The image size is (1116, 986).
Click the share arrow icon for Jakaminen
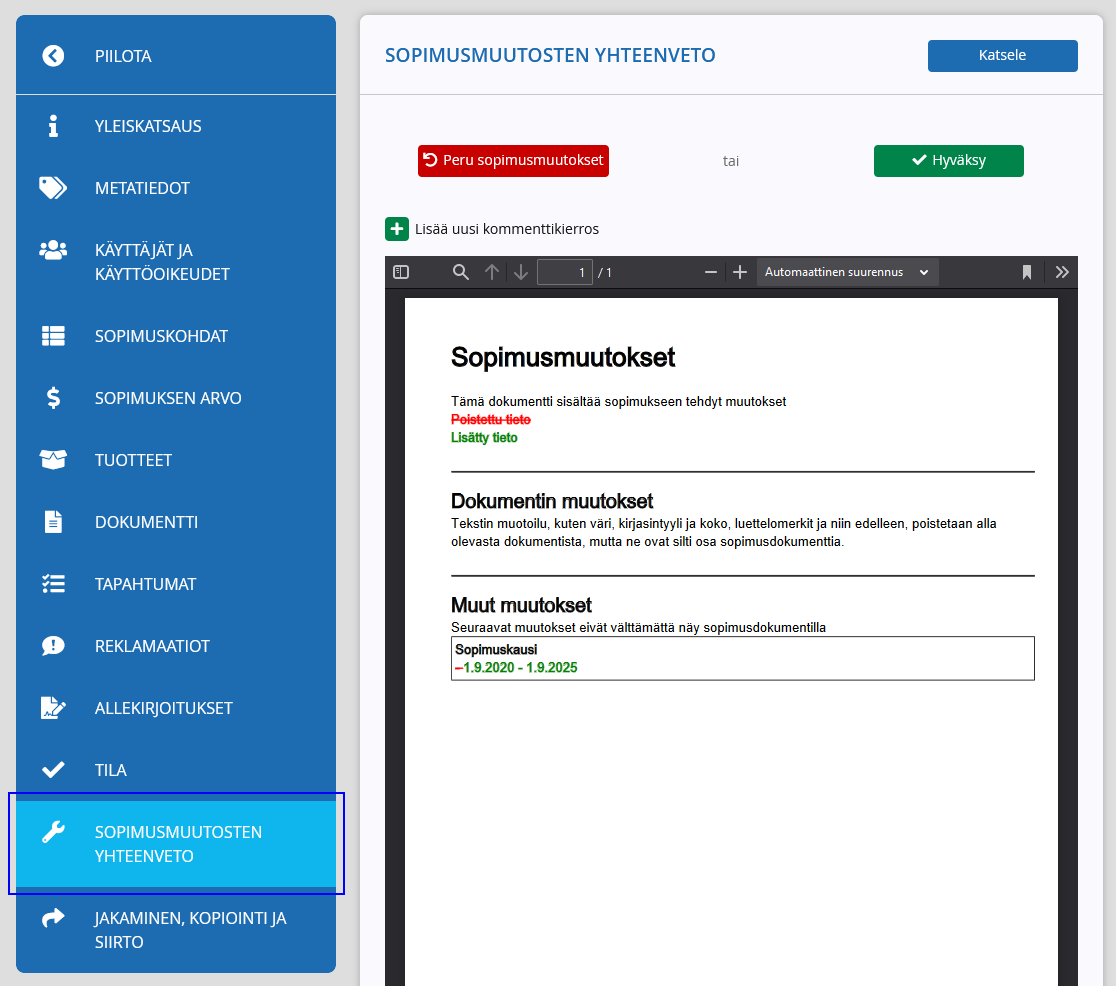pos(53,918)
